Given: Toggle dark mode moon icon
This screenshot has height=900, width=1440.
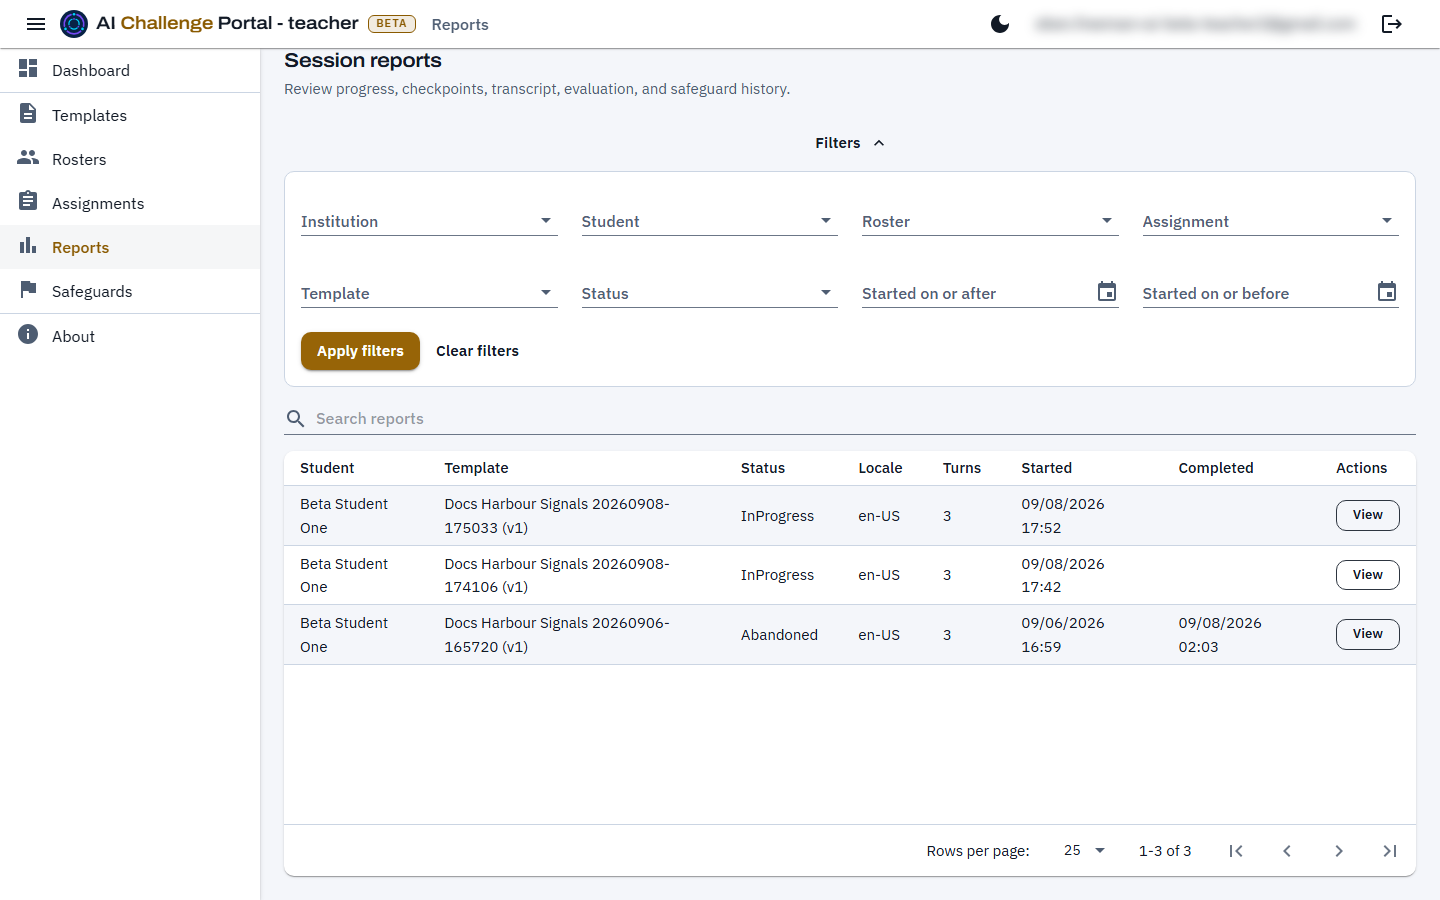Looking at the screenshot, I should pos(1000,24).
